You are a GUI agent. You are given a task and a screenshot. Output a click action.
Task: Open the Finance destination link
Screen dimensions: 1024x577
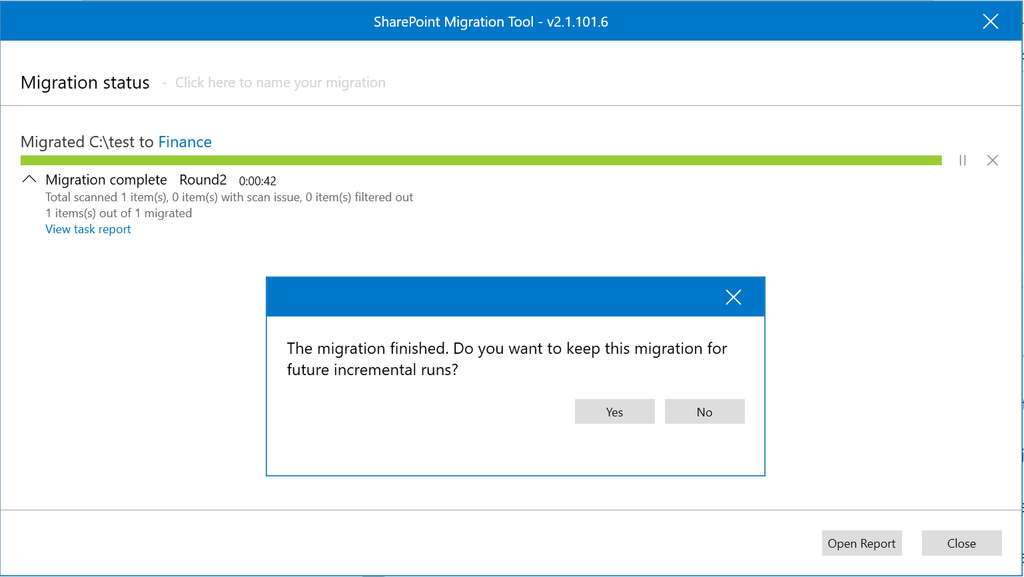185,141
